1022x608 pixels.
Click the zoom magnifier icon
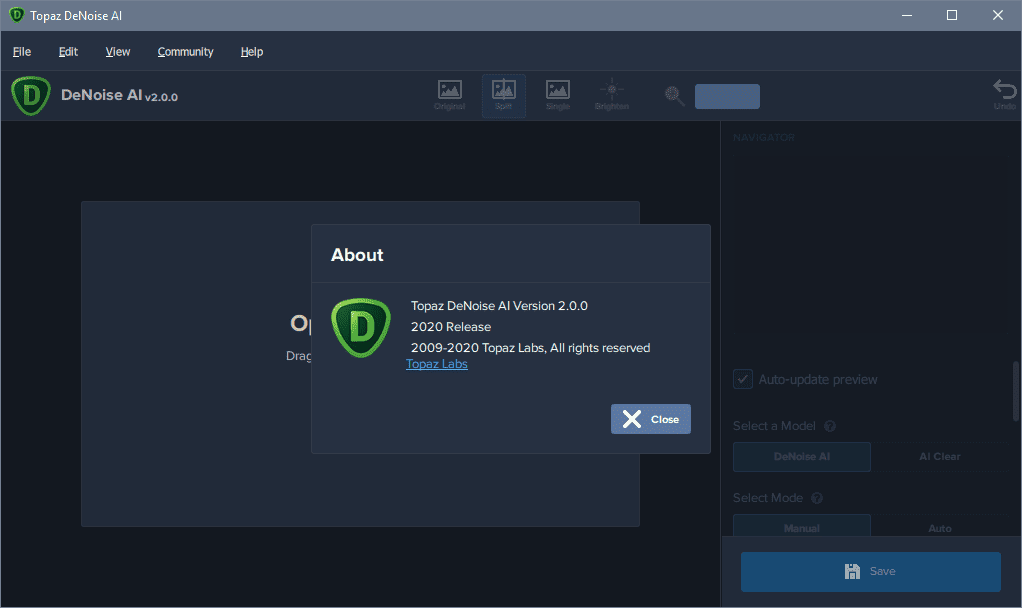point(675,96)
